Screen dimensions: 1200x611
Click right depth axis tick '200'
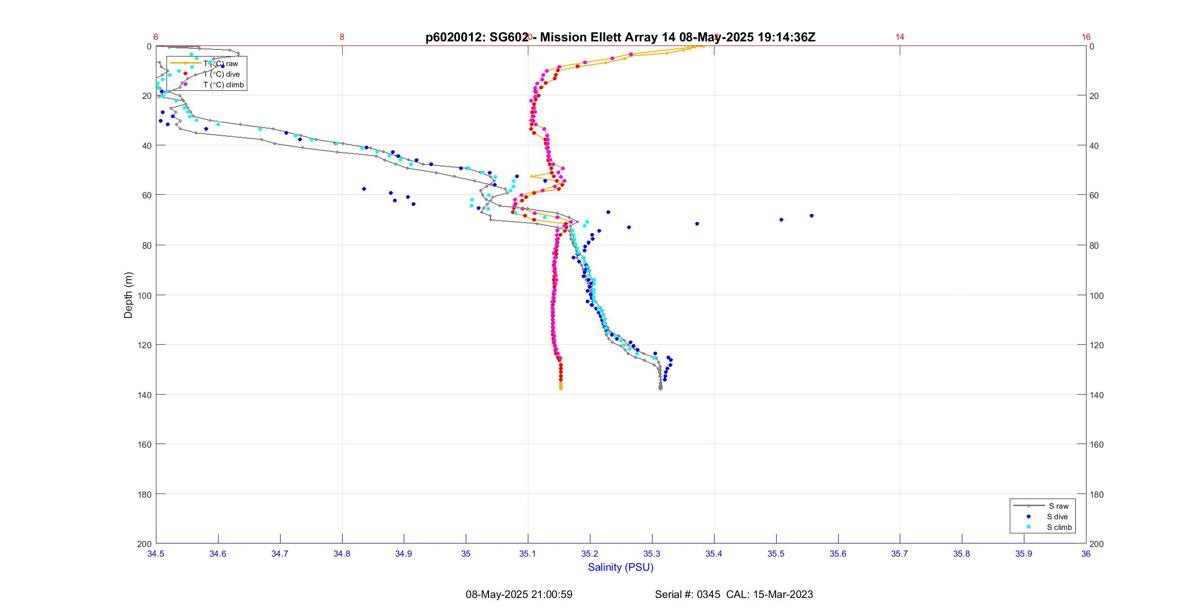(1099, 544)
